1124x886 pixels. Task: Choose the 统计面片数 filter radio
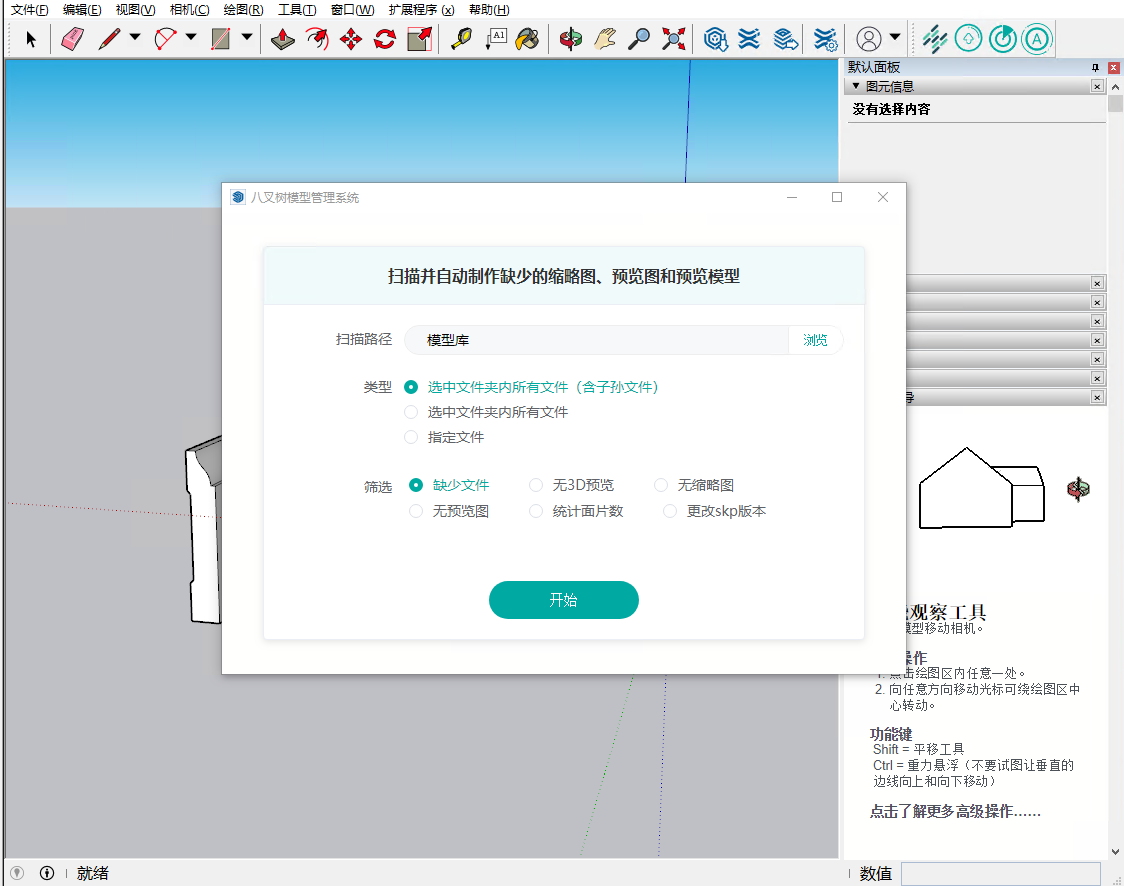coord(535,511)
